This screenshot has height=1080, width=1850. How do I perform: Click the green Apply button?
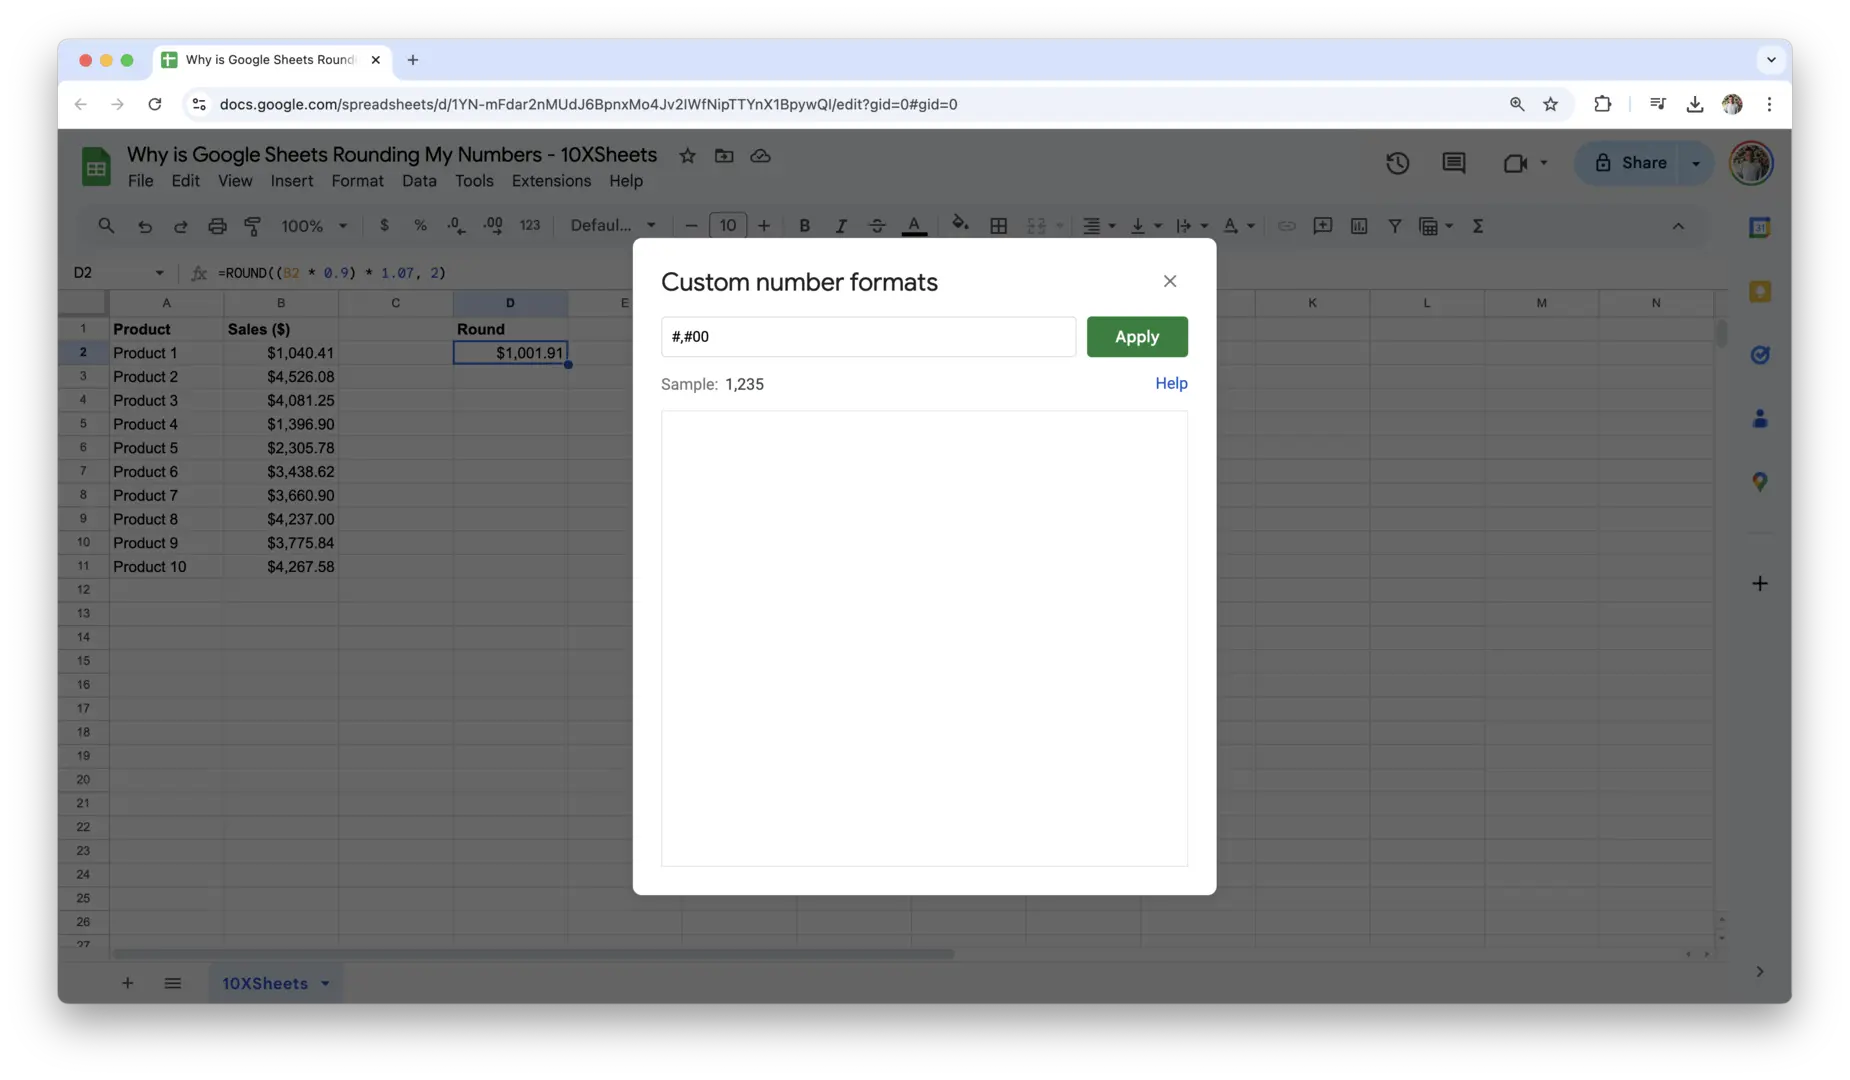coord(1137,337)
